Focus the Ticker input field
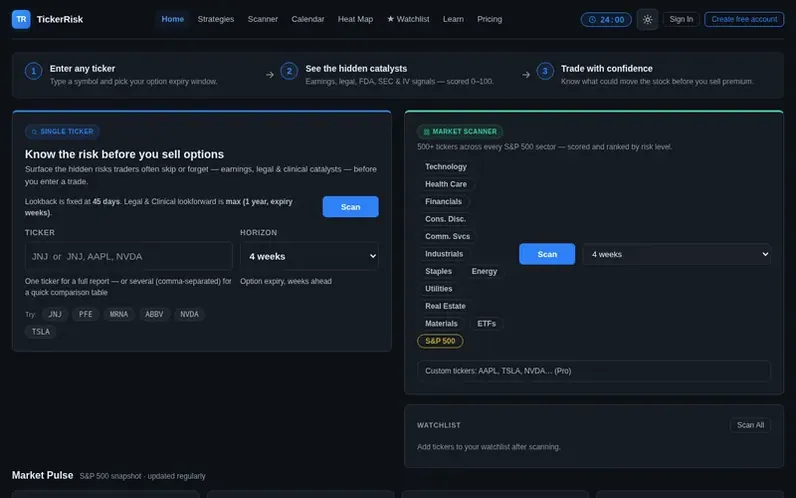This screenshot has height=498, width=796. [128, 256]
